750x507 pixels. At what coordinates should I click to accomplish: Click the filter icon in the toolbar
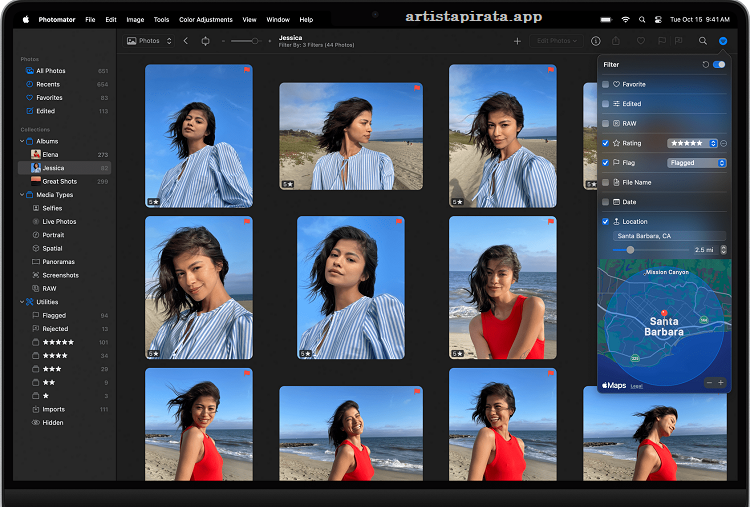click(722, 41)
